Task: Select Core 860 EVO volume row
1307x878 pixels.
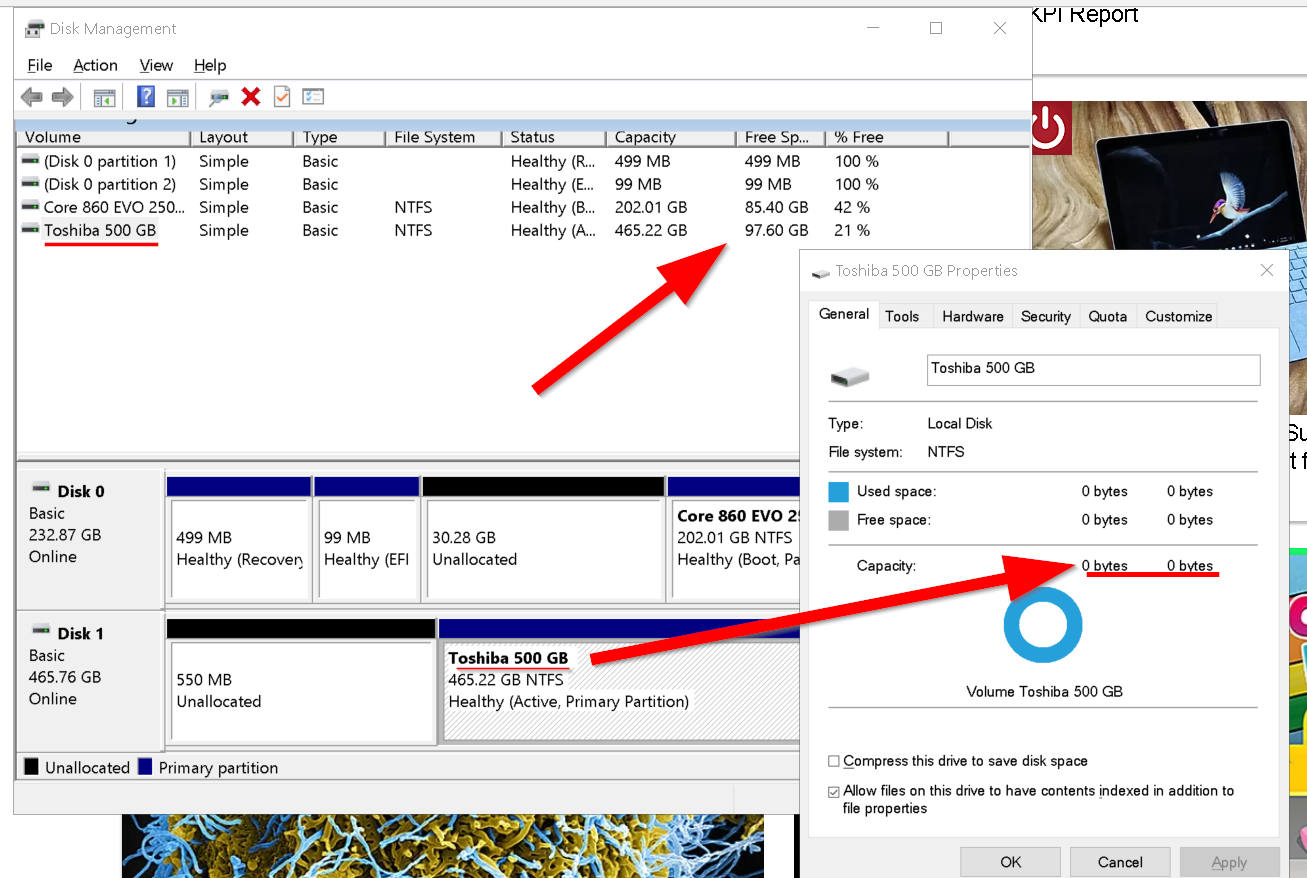Action: [x=522, y=207]
